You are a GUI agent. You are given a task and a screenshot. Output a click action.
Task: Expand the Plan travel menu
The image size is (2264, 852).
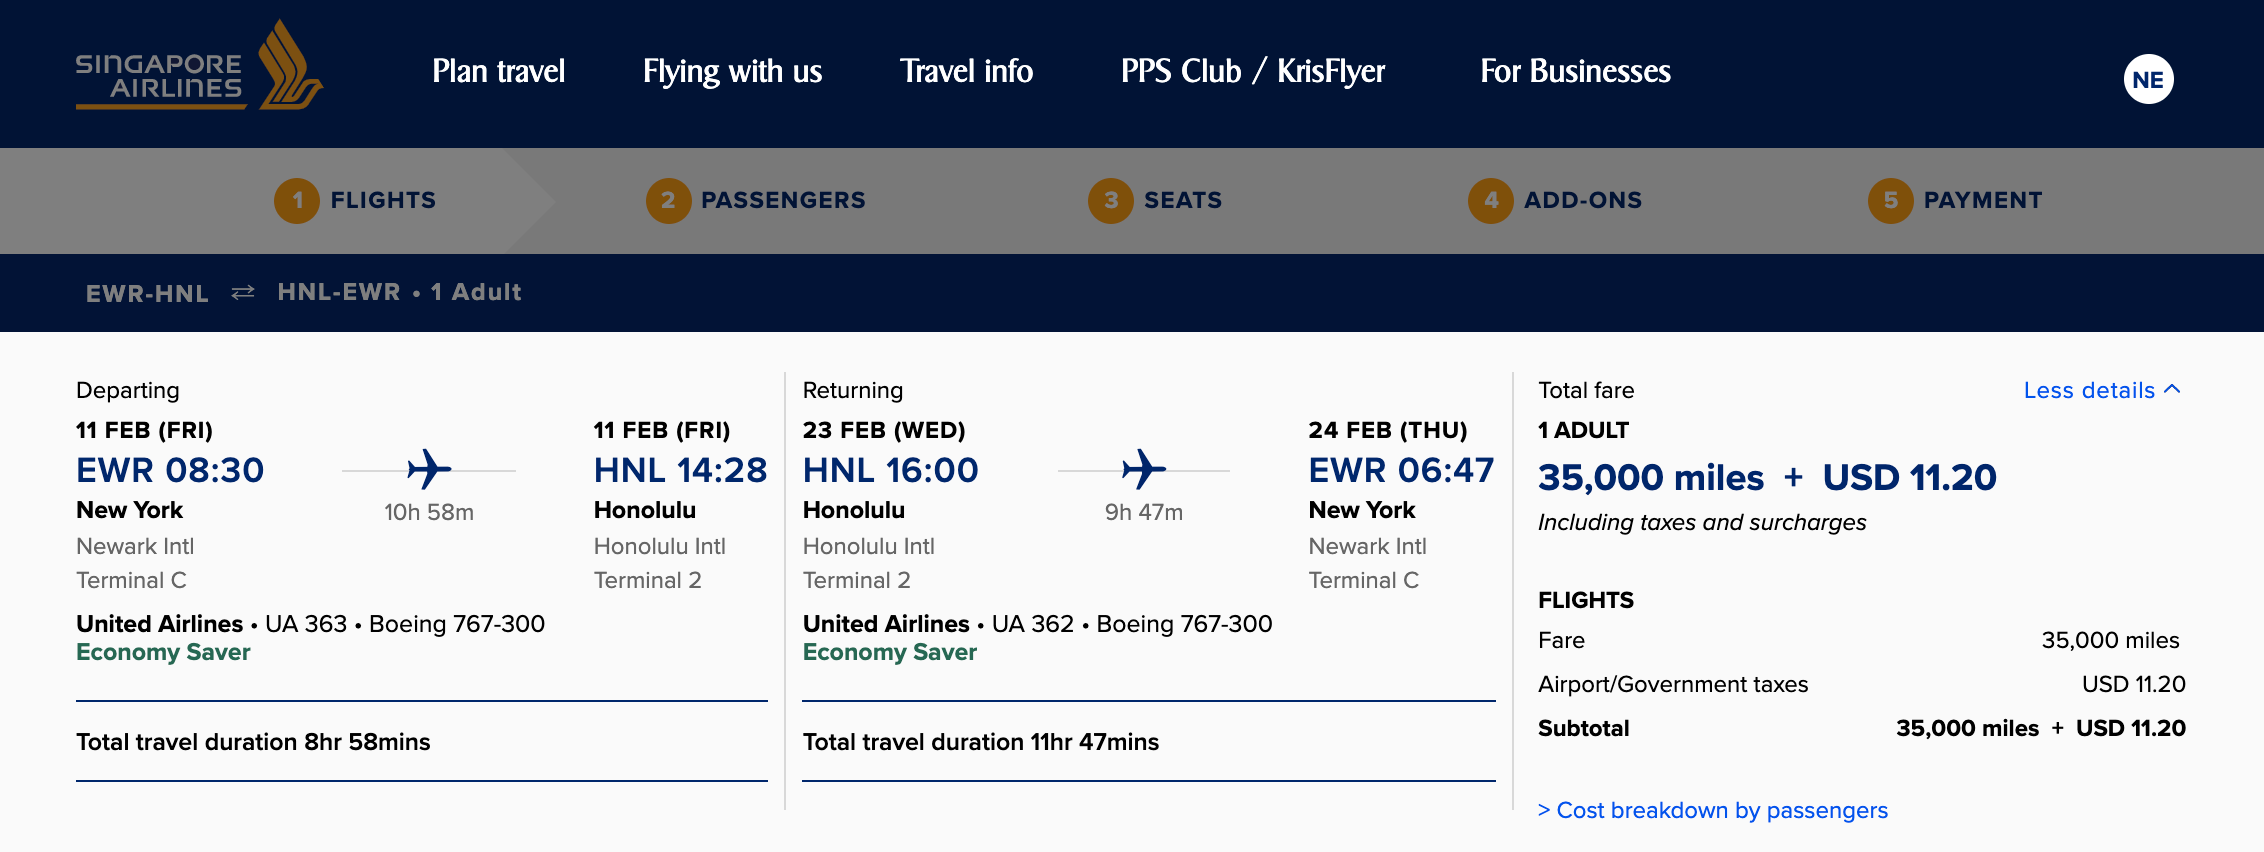[498, 71]
